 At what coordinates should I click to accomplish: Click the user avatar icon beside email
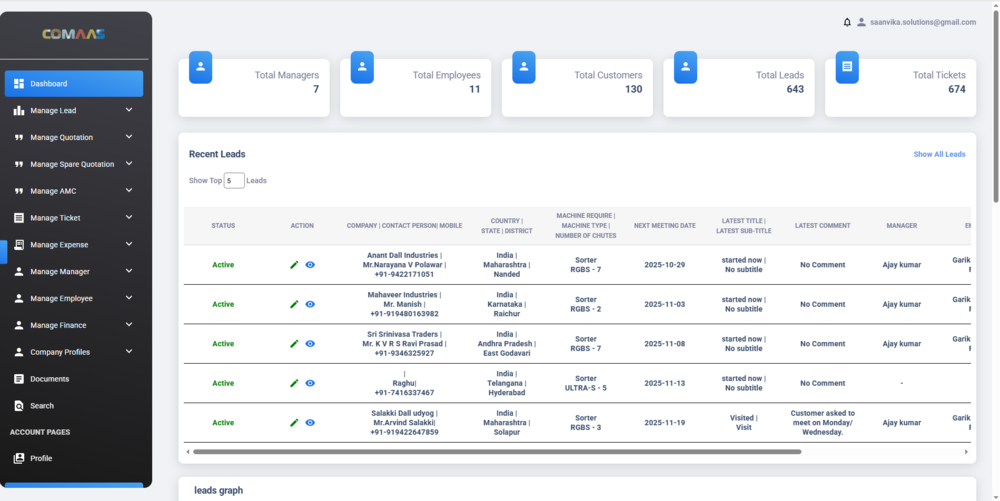862,22
